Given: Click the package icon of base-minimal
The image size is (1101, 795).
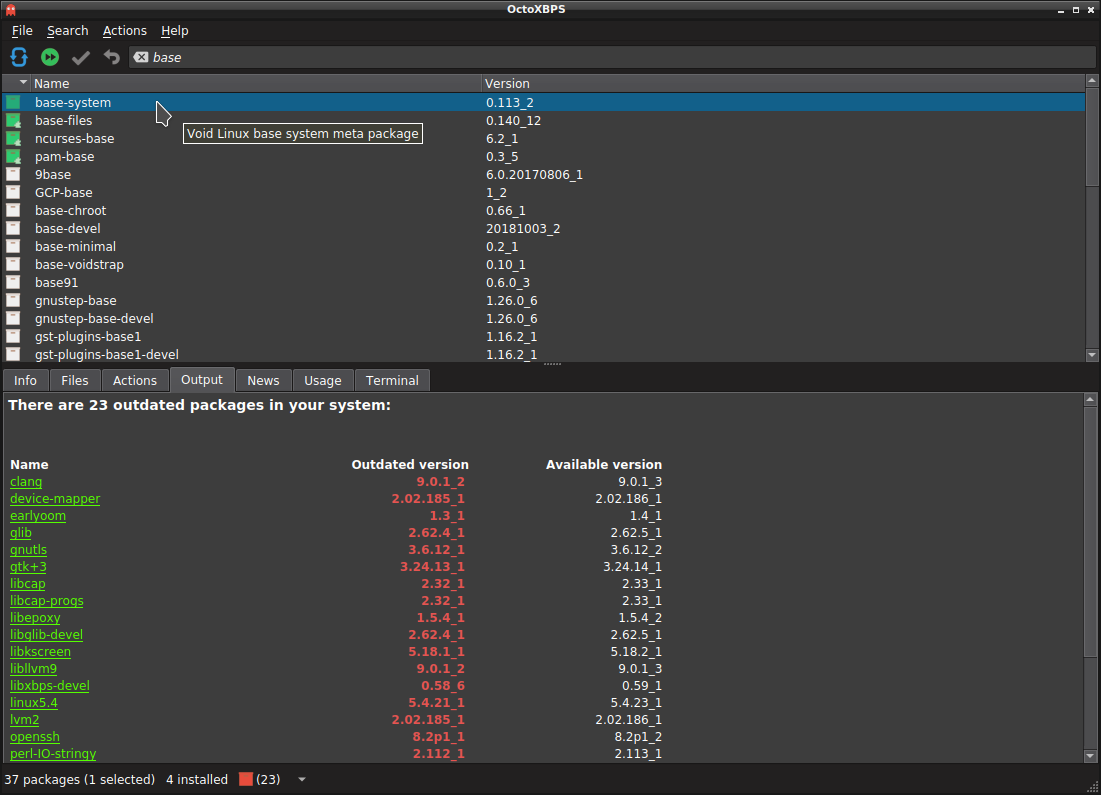Looking at the screenshot, I should pos(13,247).
